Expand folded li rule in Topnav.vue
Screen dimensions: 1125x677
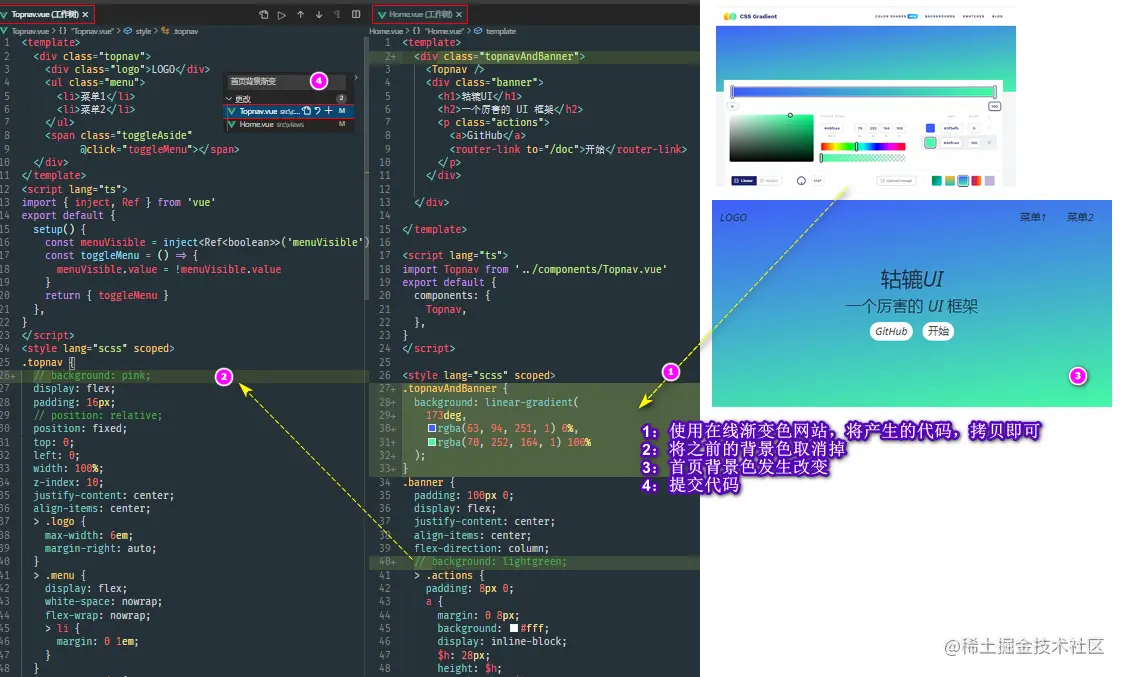point(48,628)
